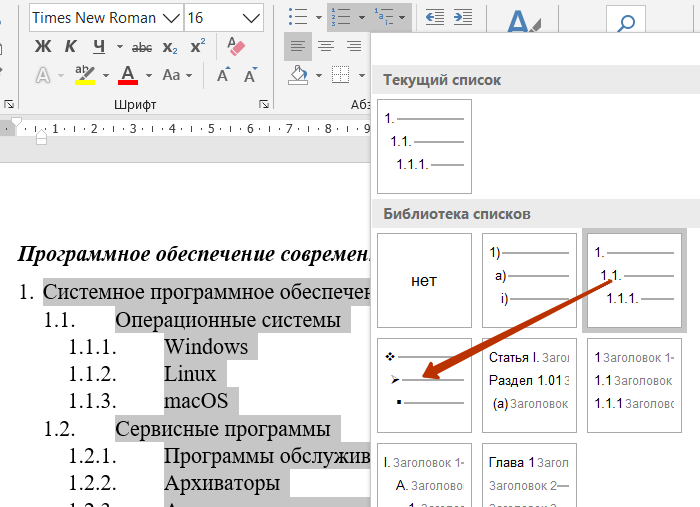Image resolution: width=700 pixels, height=507 pixels.
Task: Open text effects (outlined A) button
Action: coord(43,75)
